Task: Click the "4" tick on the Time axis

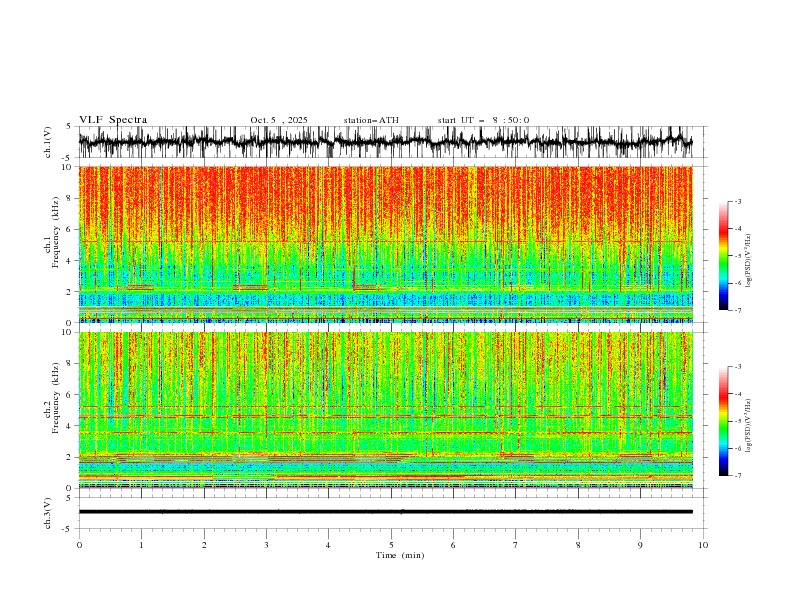Action: 328,545
